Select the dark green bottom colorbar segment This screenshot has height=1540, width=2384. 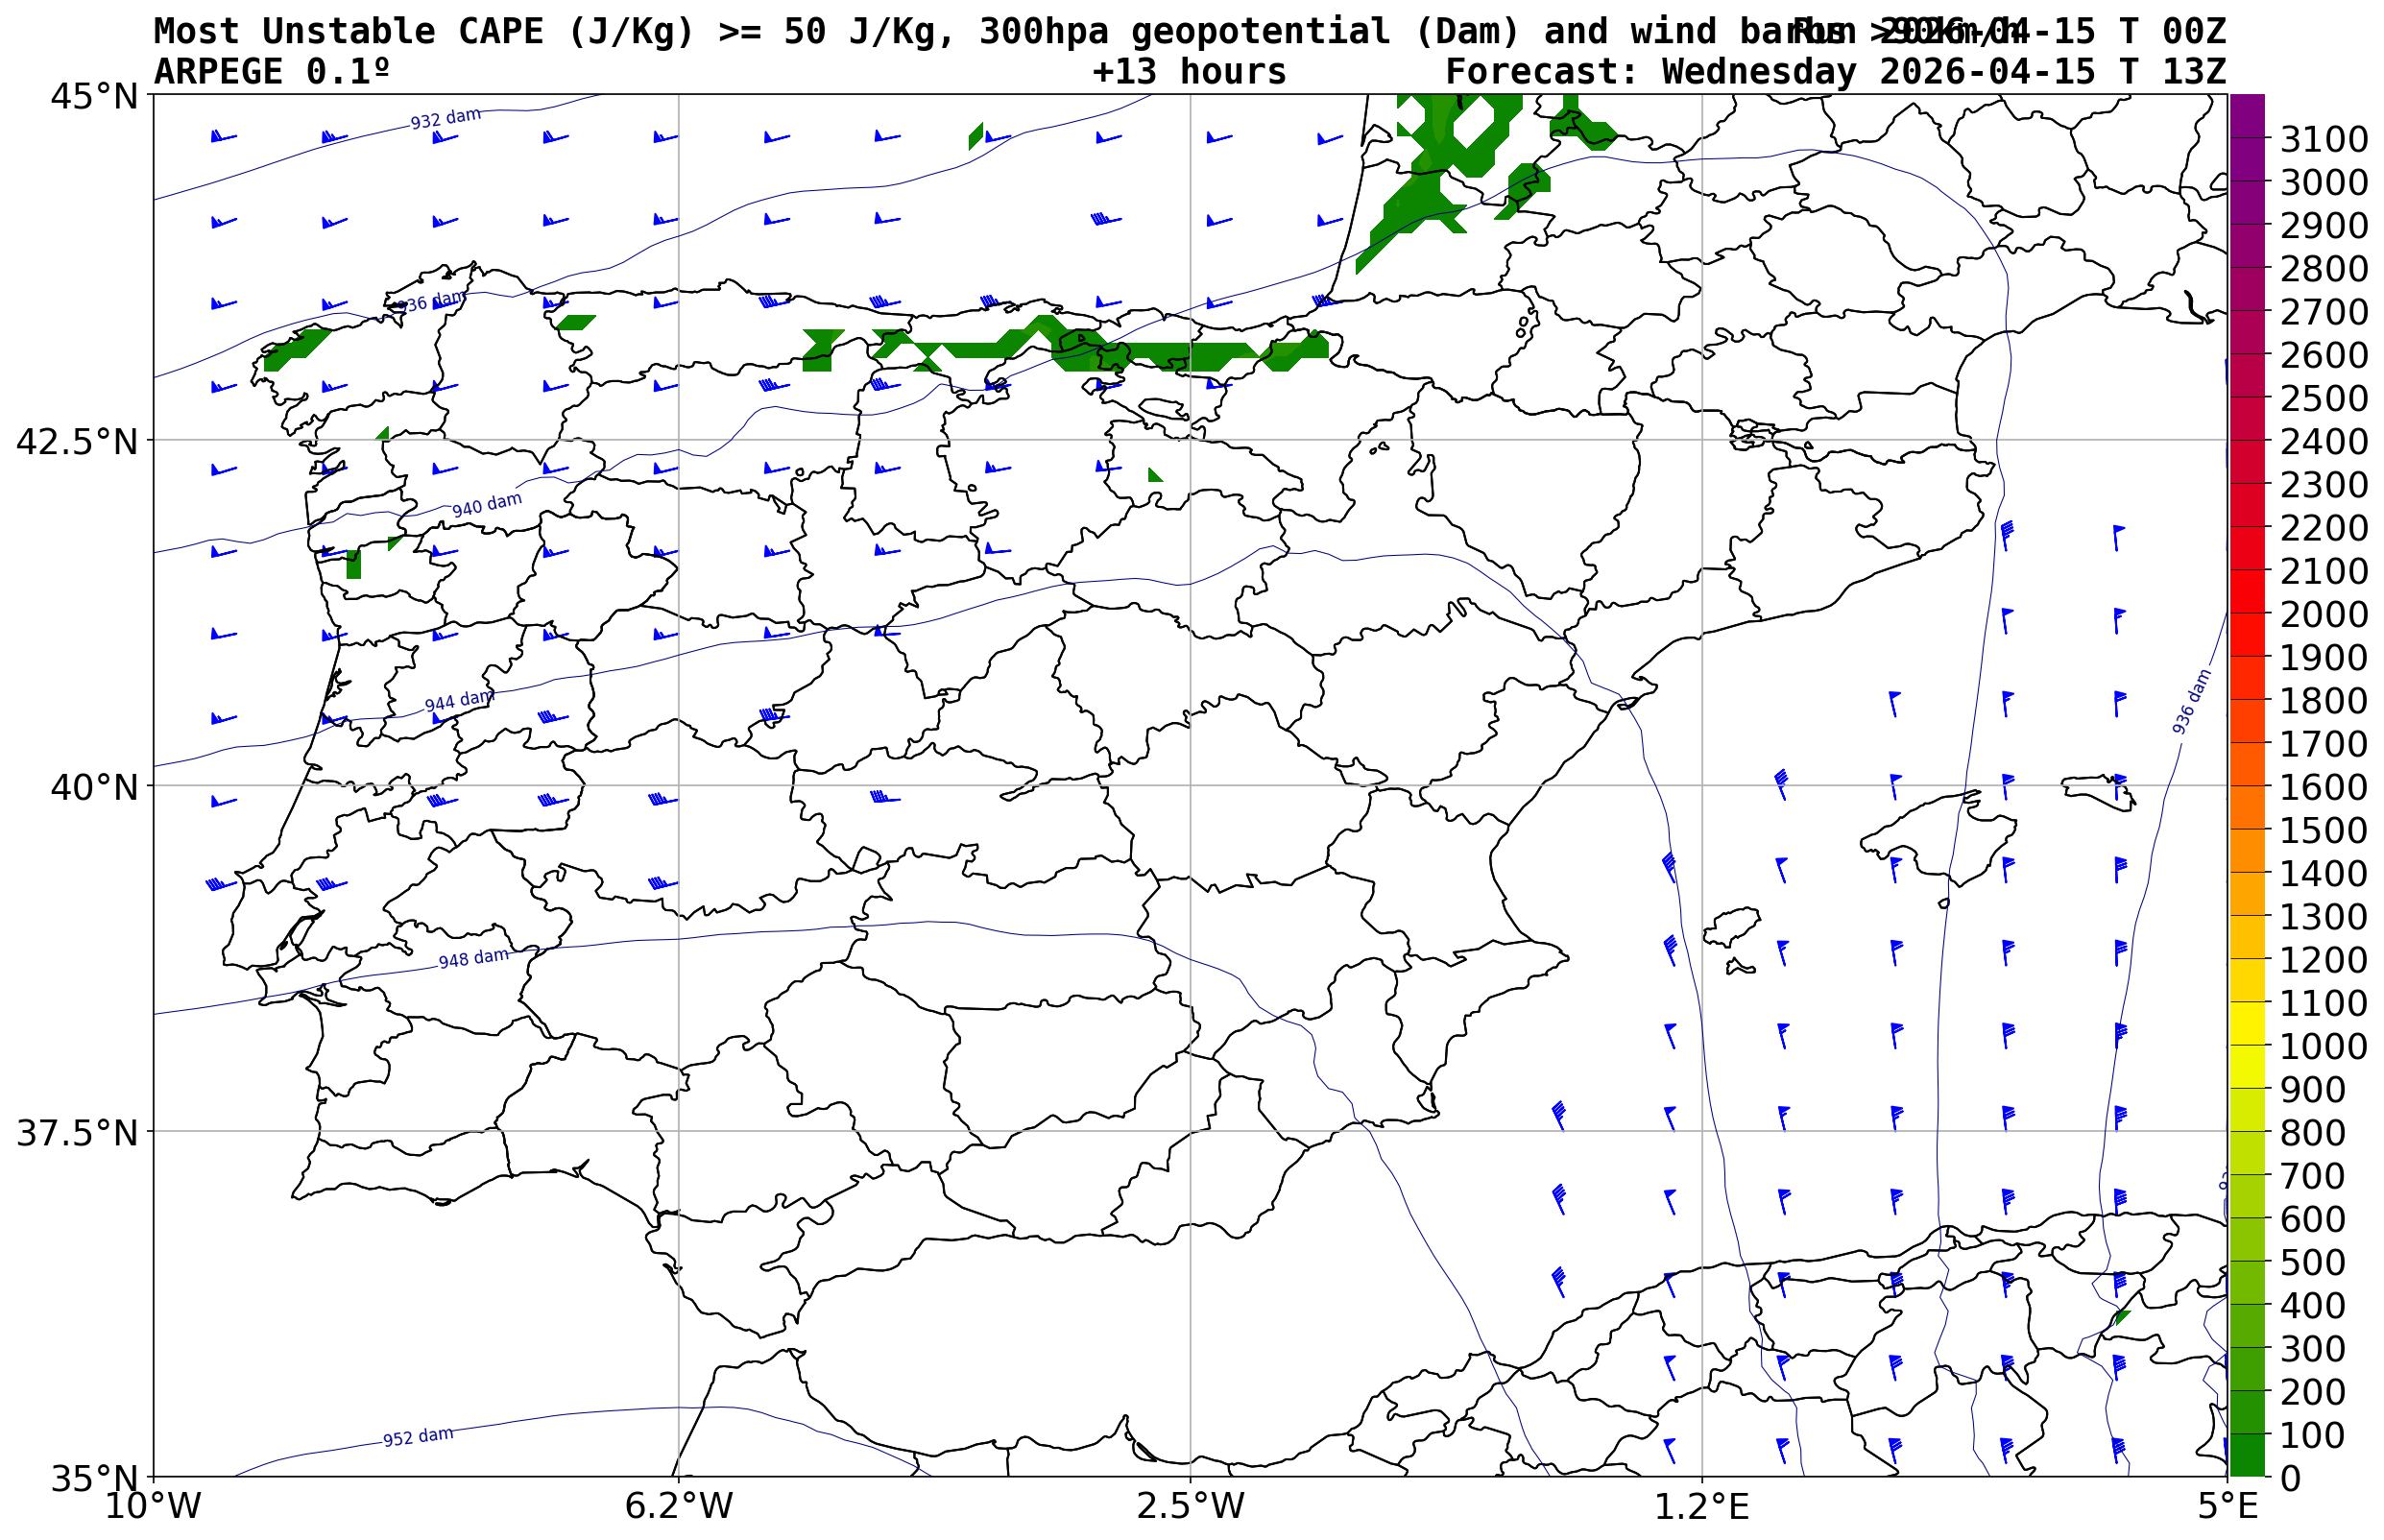(2246, 1455)
